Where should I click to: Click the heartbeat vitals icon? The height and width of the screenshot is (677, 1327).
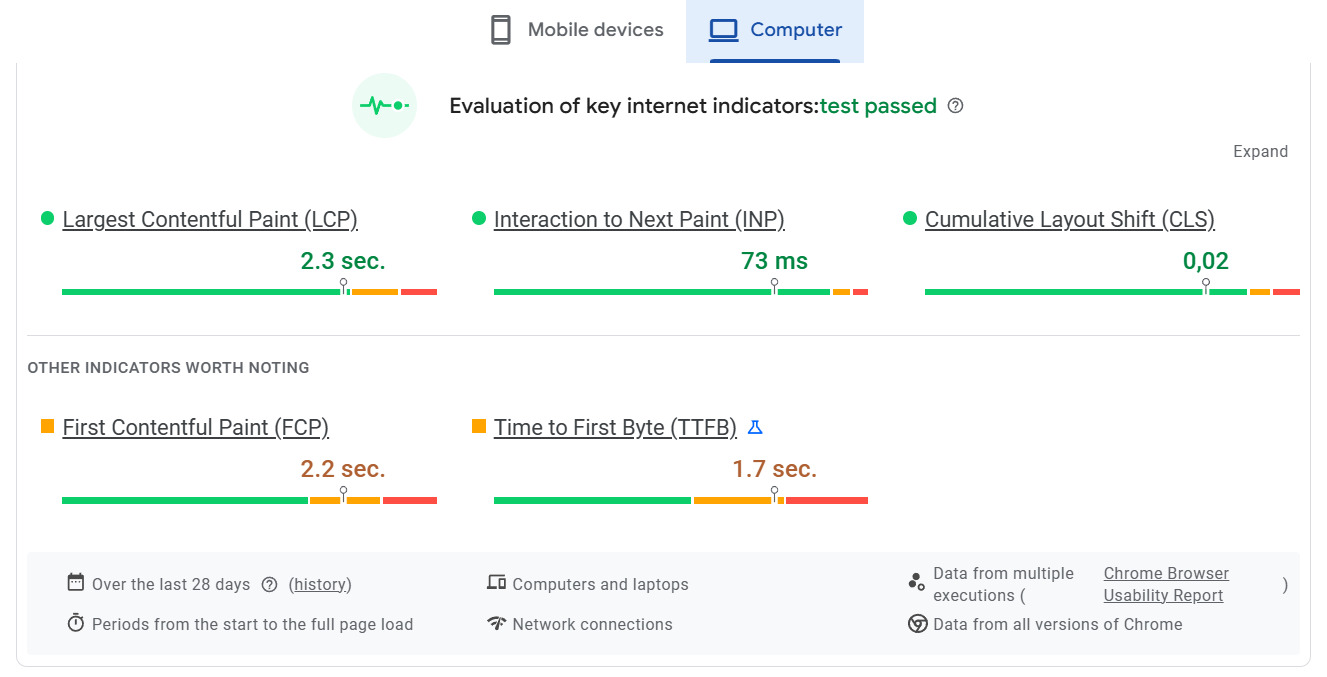coord(384,105)
